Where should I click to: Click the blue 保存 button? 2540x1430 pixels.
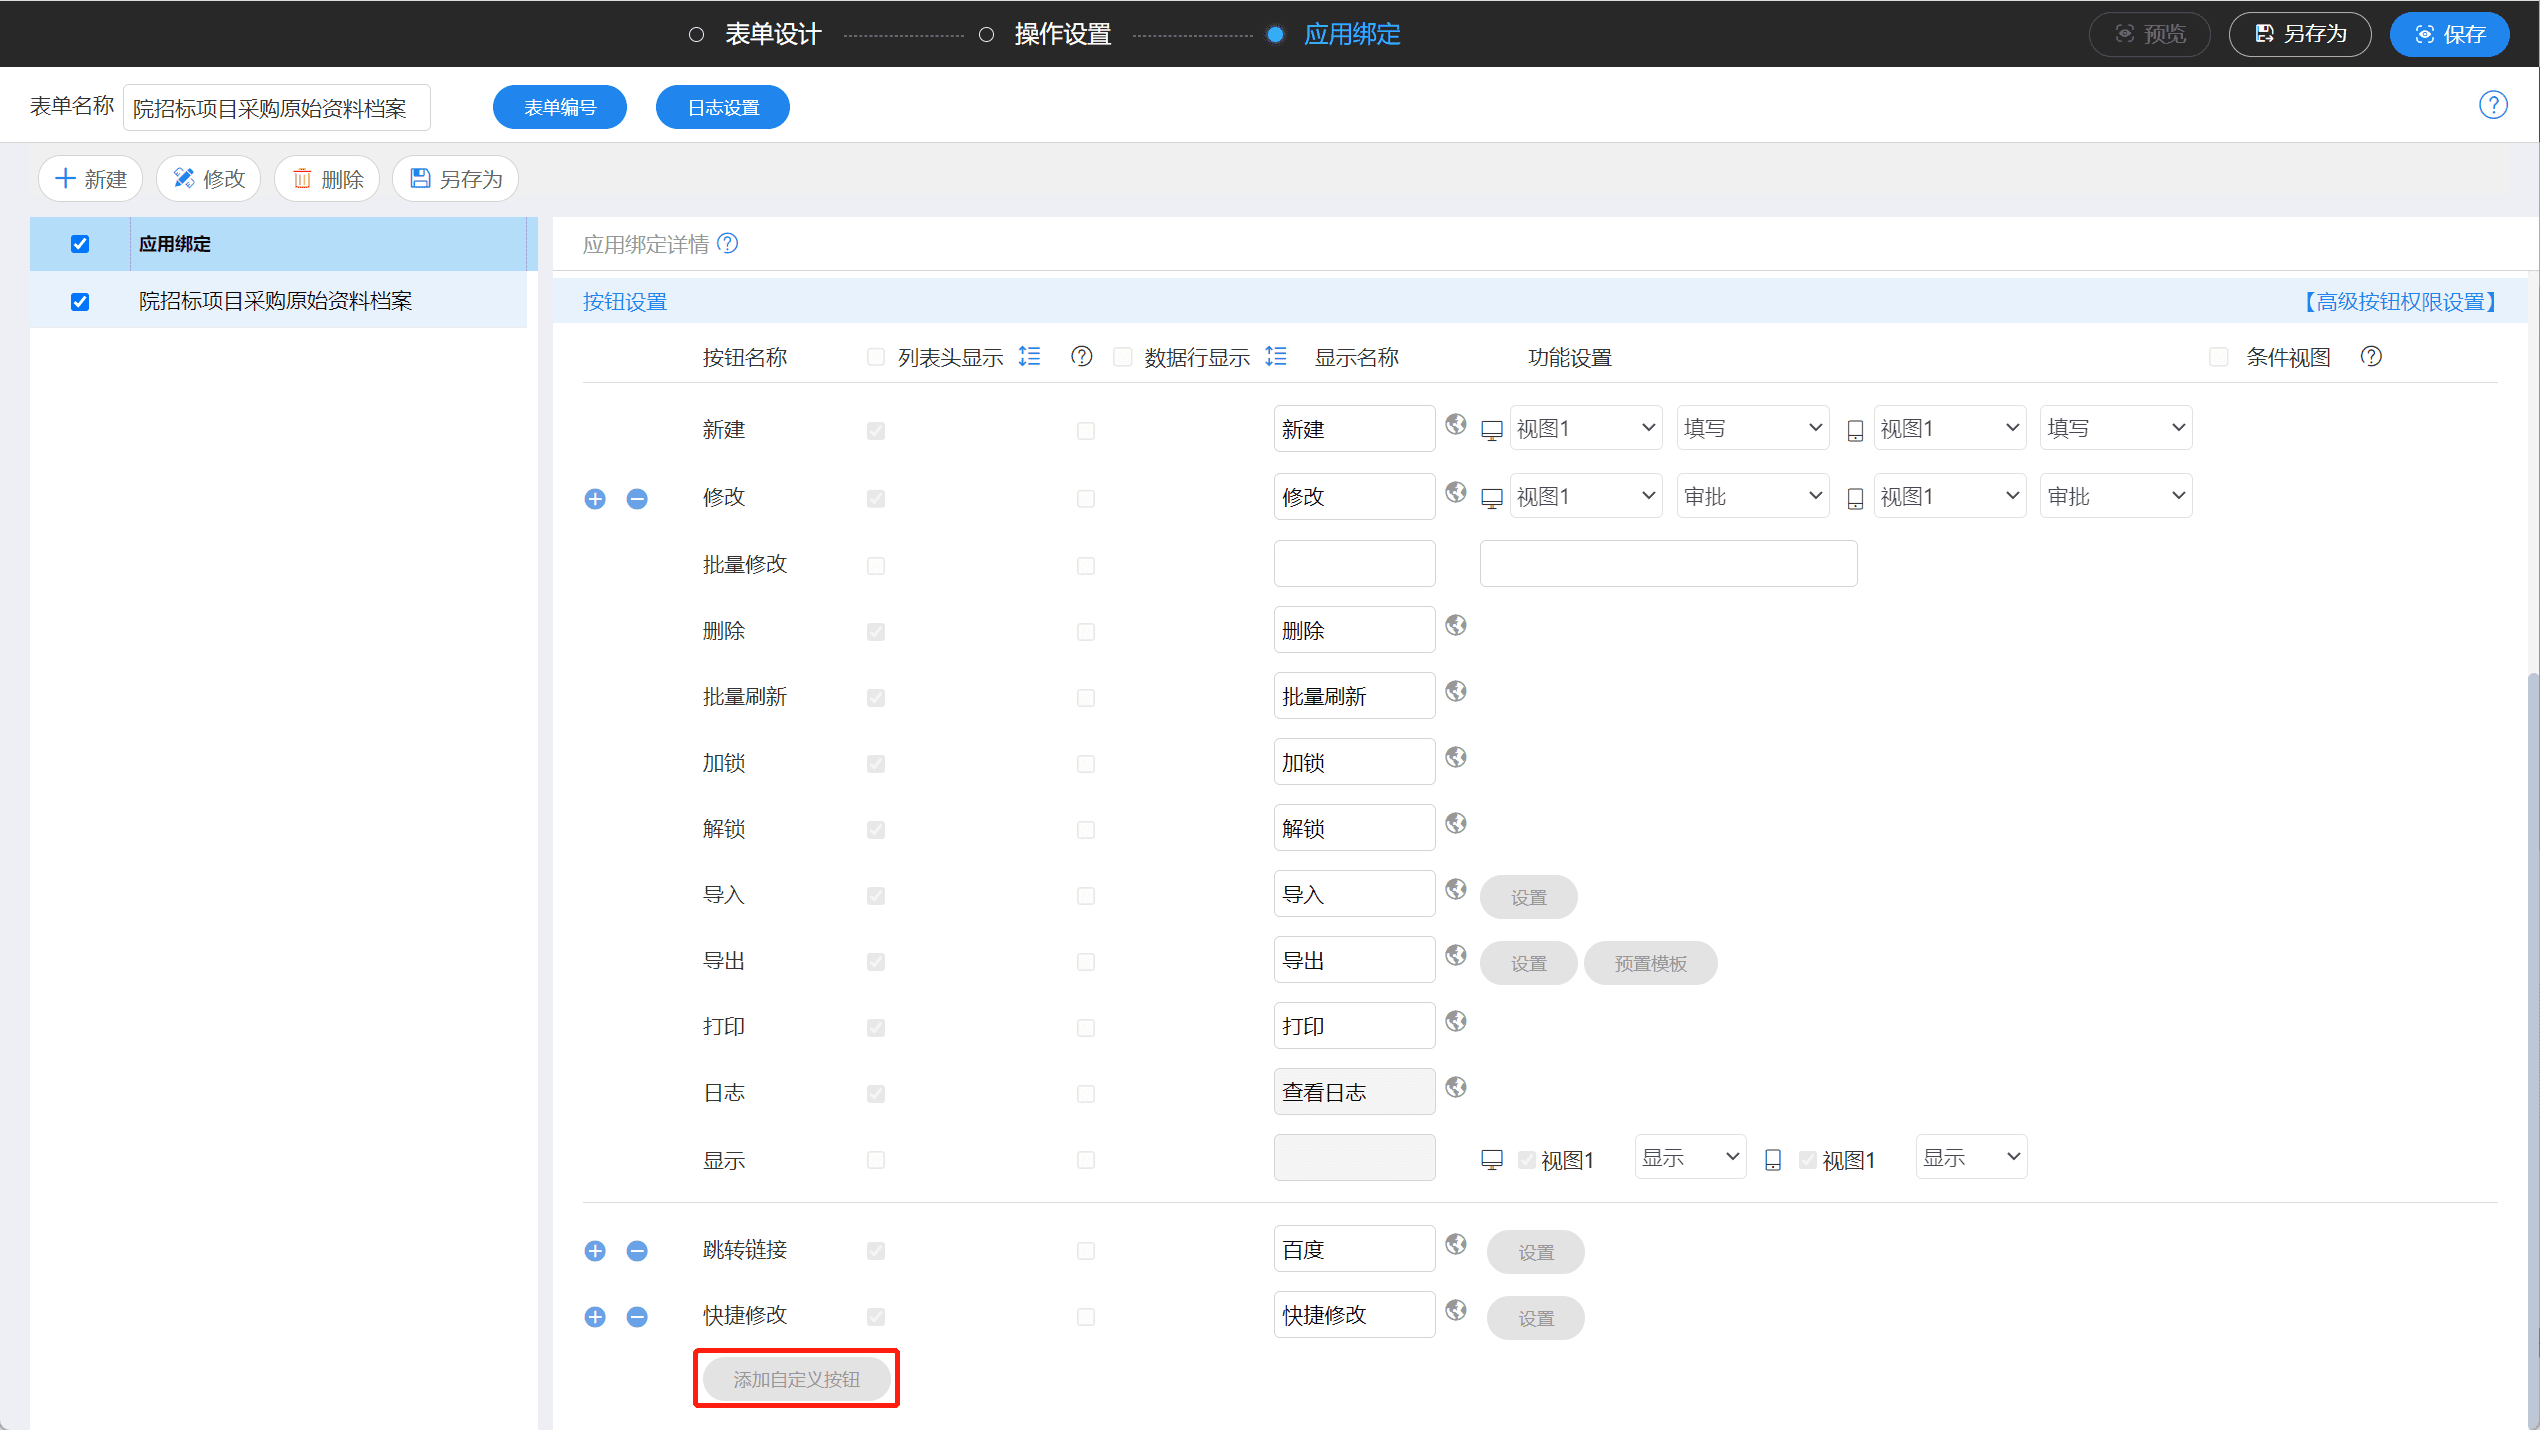point(2450,35)
